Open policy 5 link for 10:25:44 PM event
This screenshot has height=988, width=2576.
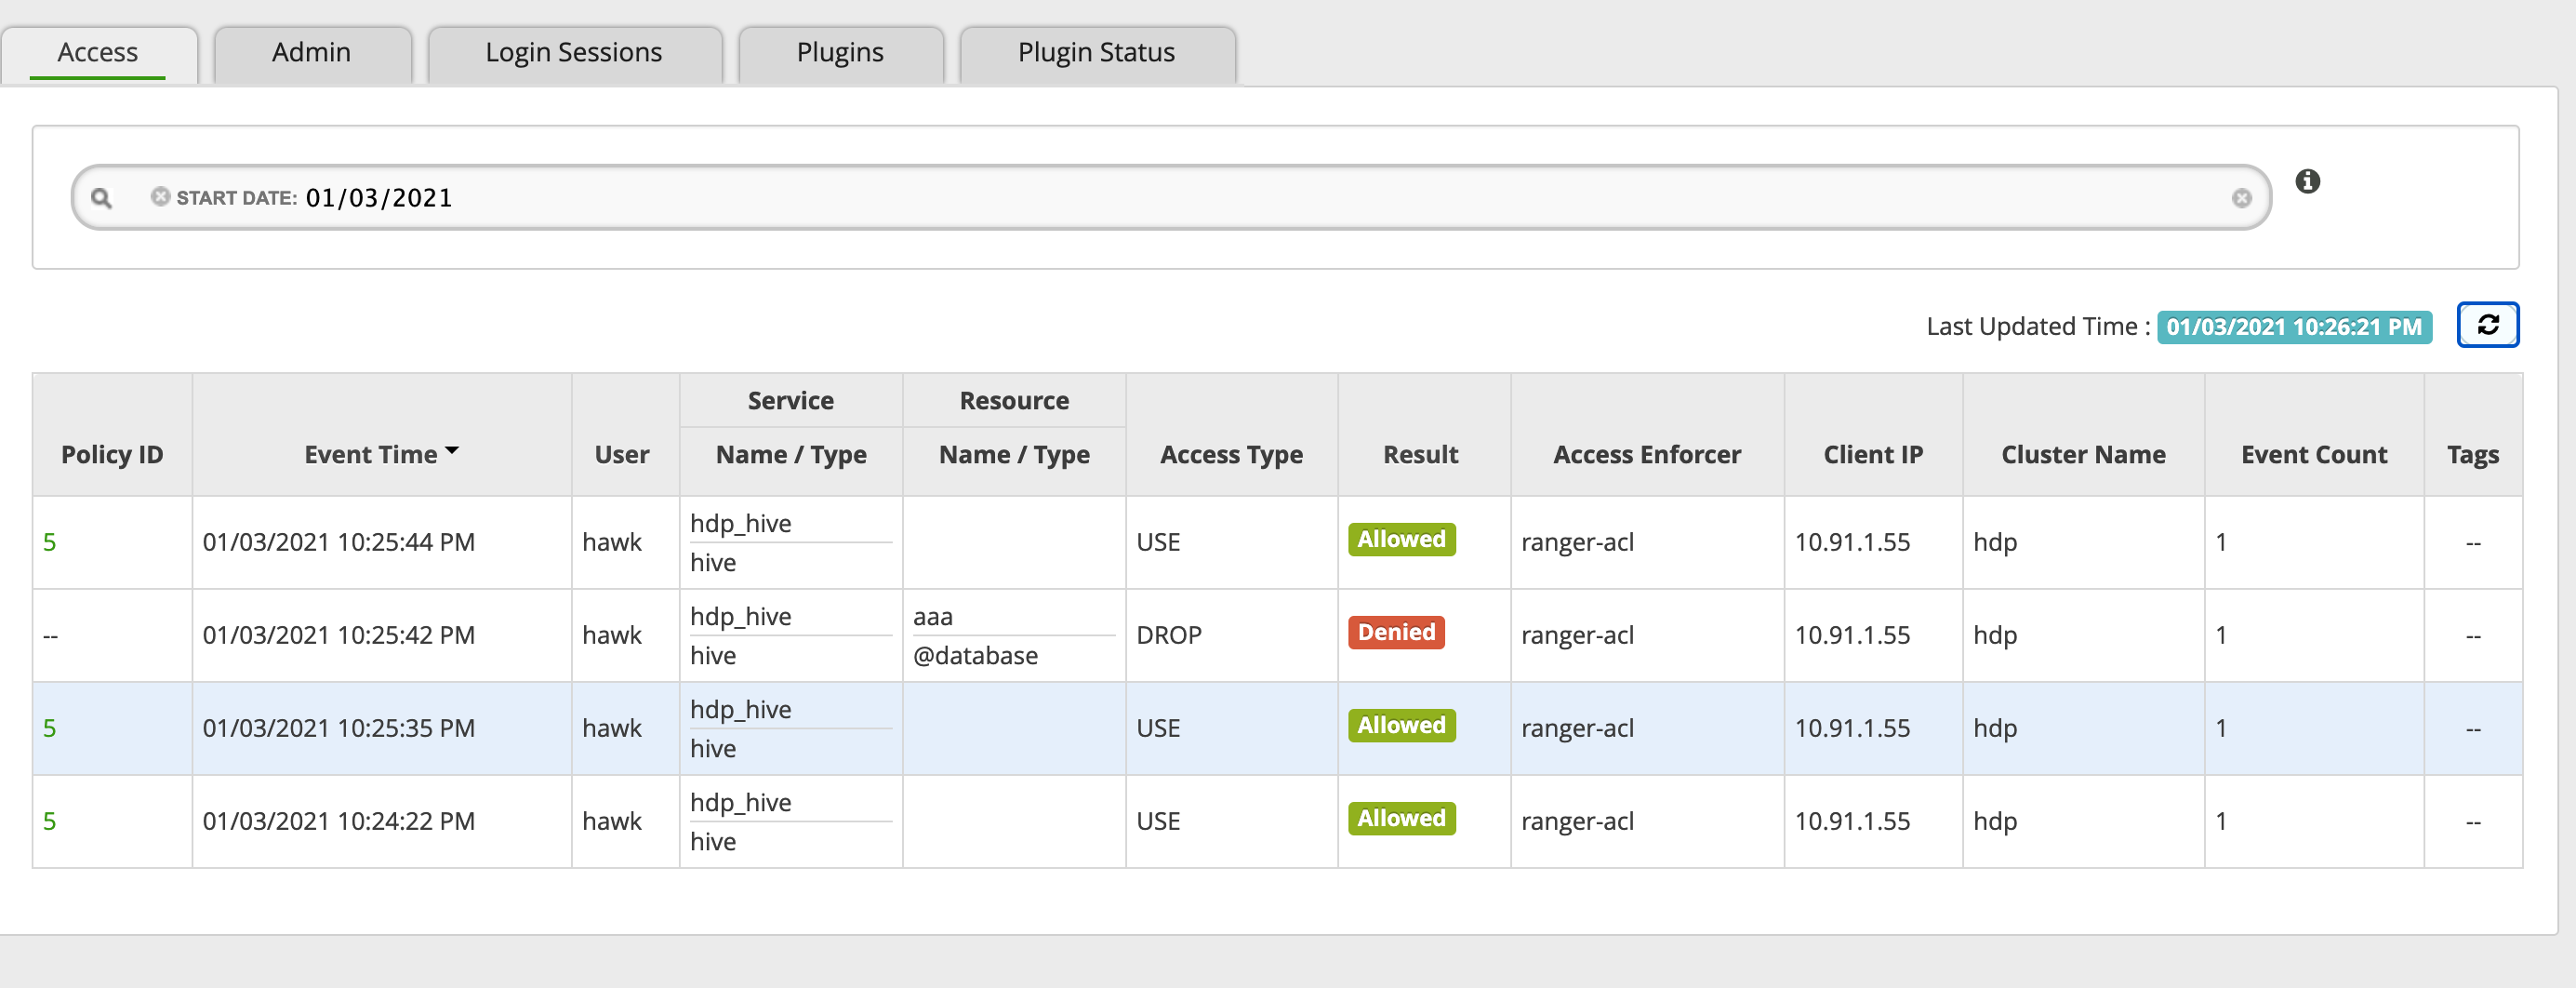click(50, 542)
